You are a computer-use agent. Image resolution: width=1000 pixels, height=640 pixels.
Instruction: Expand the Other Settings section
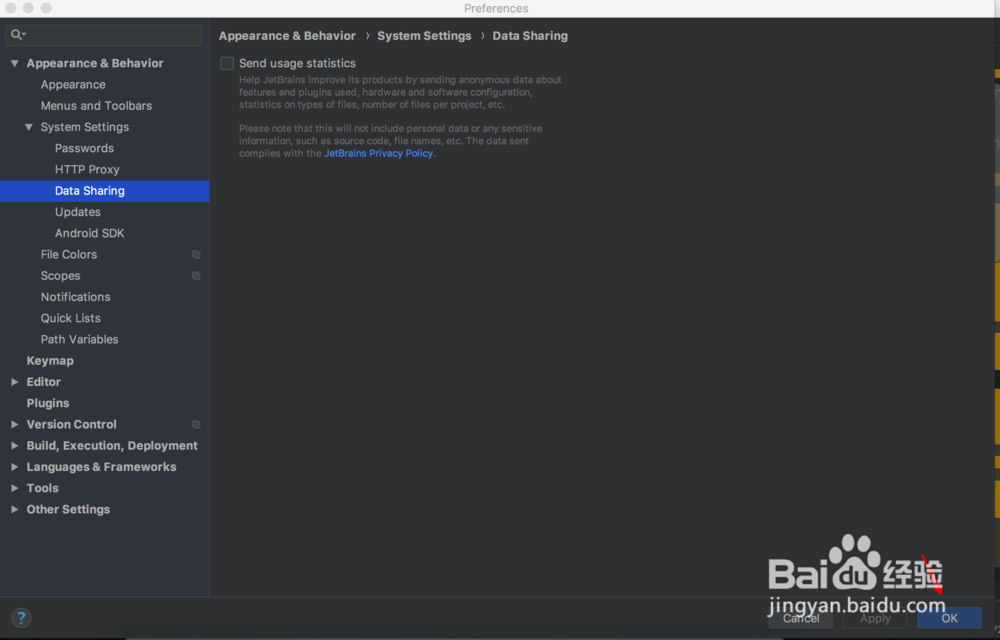(14, 509)
